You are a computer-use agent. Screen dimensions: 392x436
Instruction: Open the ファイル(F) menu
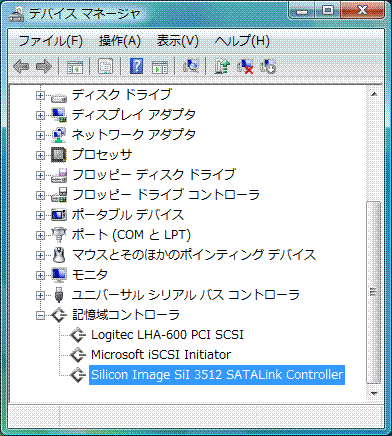coord(50,41)
